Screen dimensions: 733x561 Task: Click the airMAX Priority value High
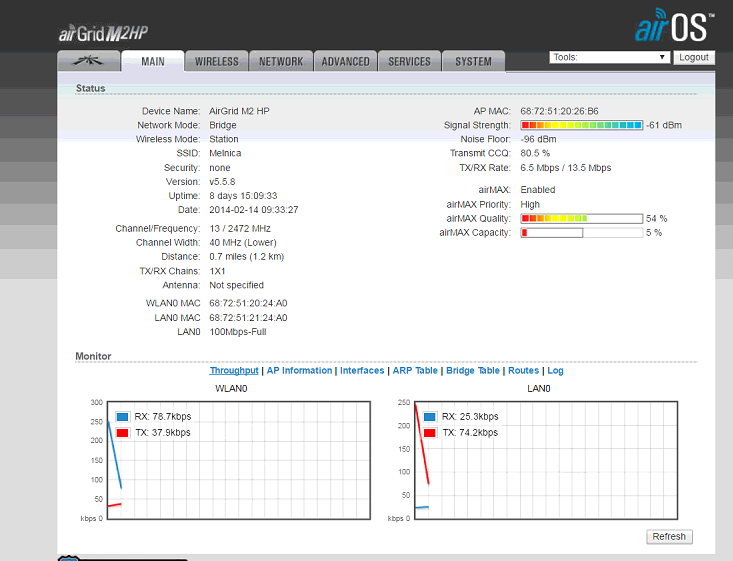pyautogui.click(x=530, y=204)
